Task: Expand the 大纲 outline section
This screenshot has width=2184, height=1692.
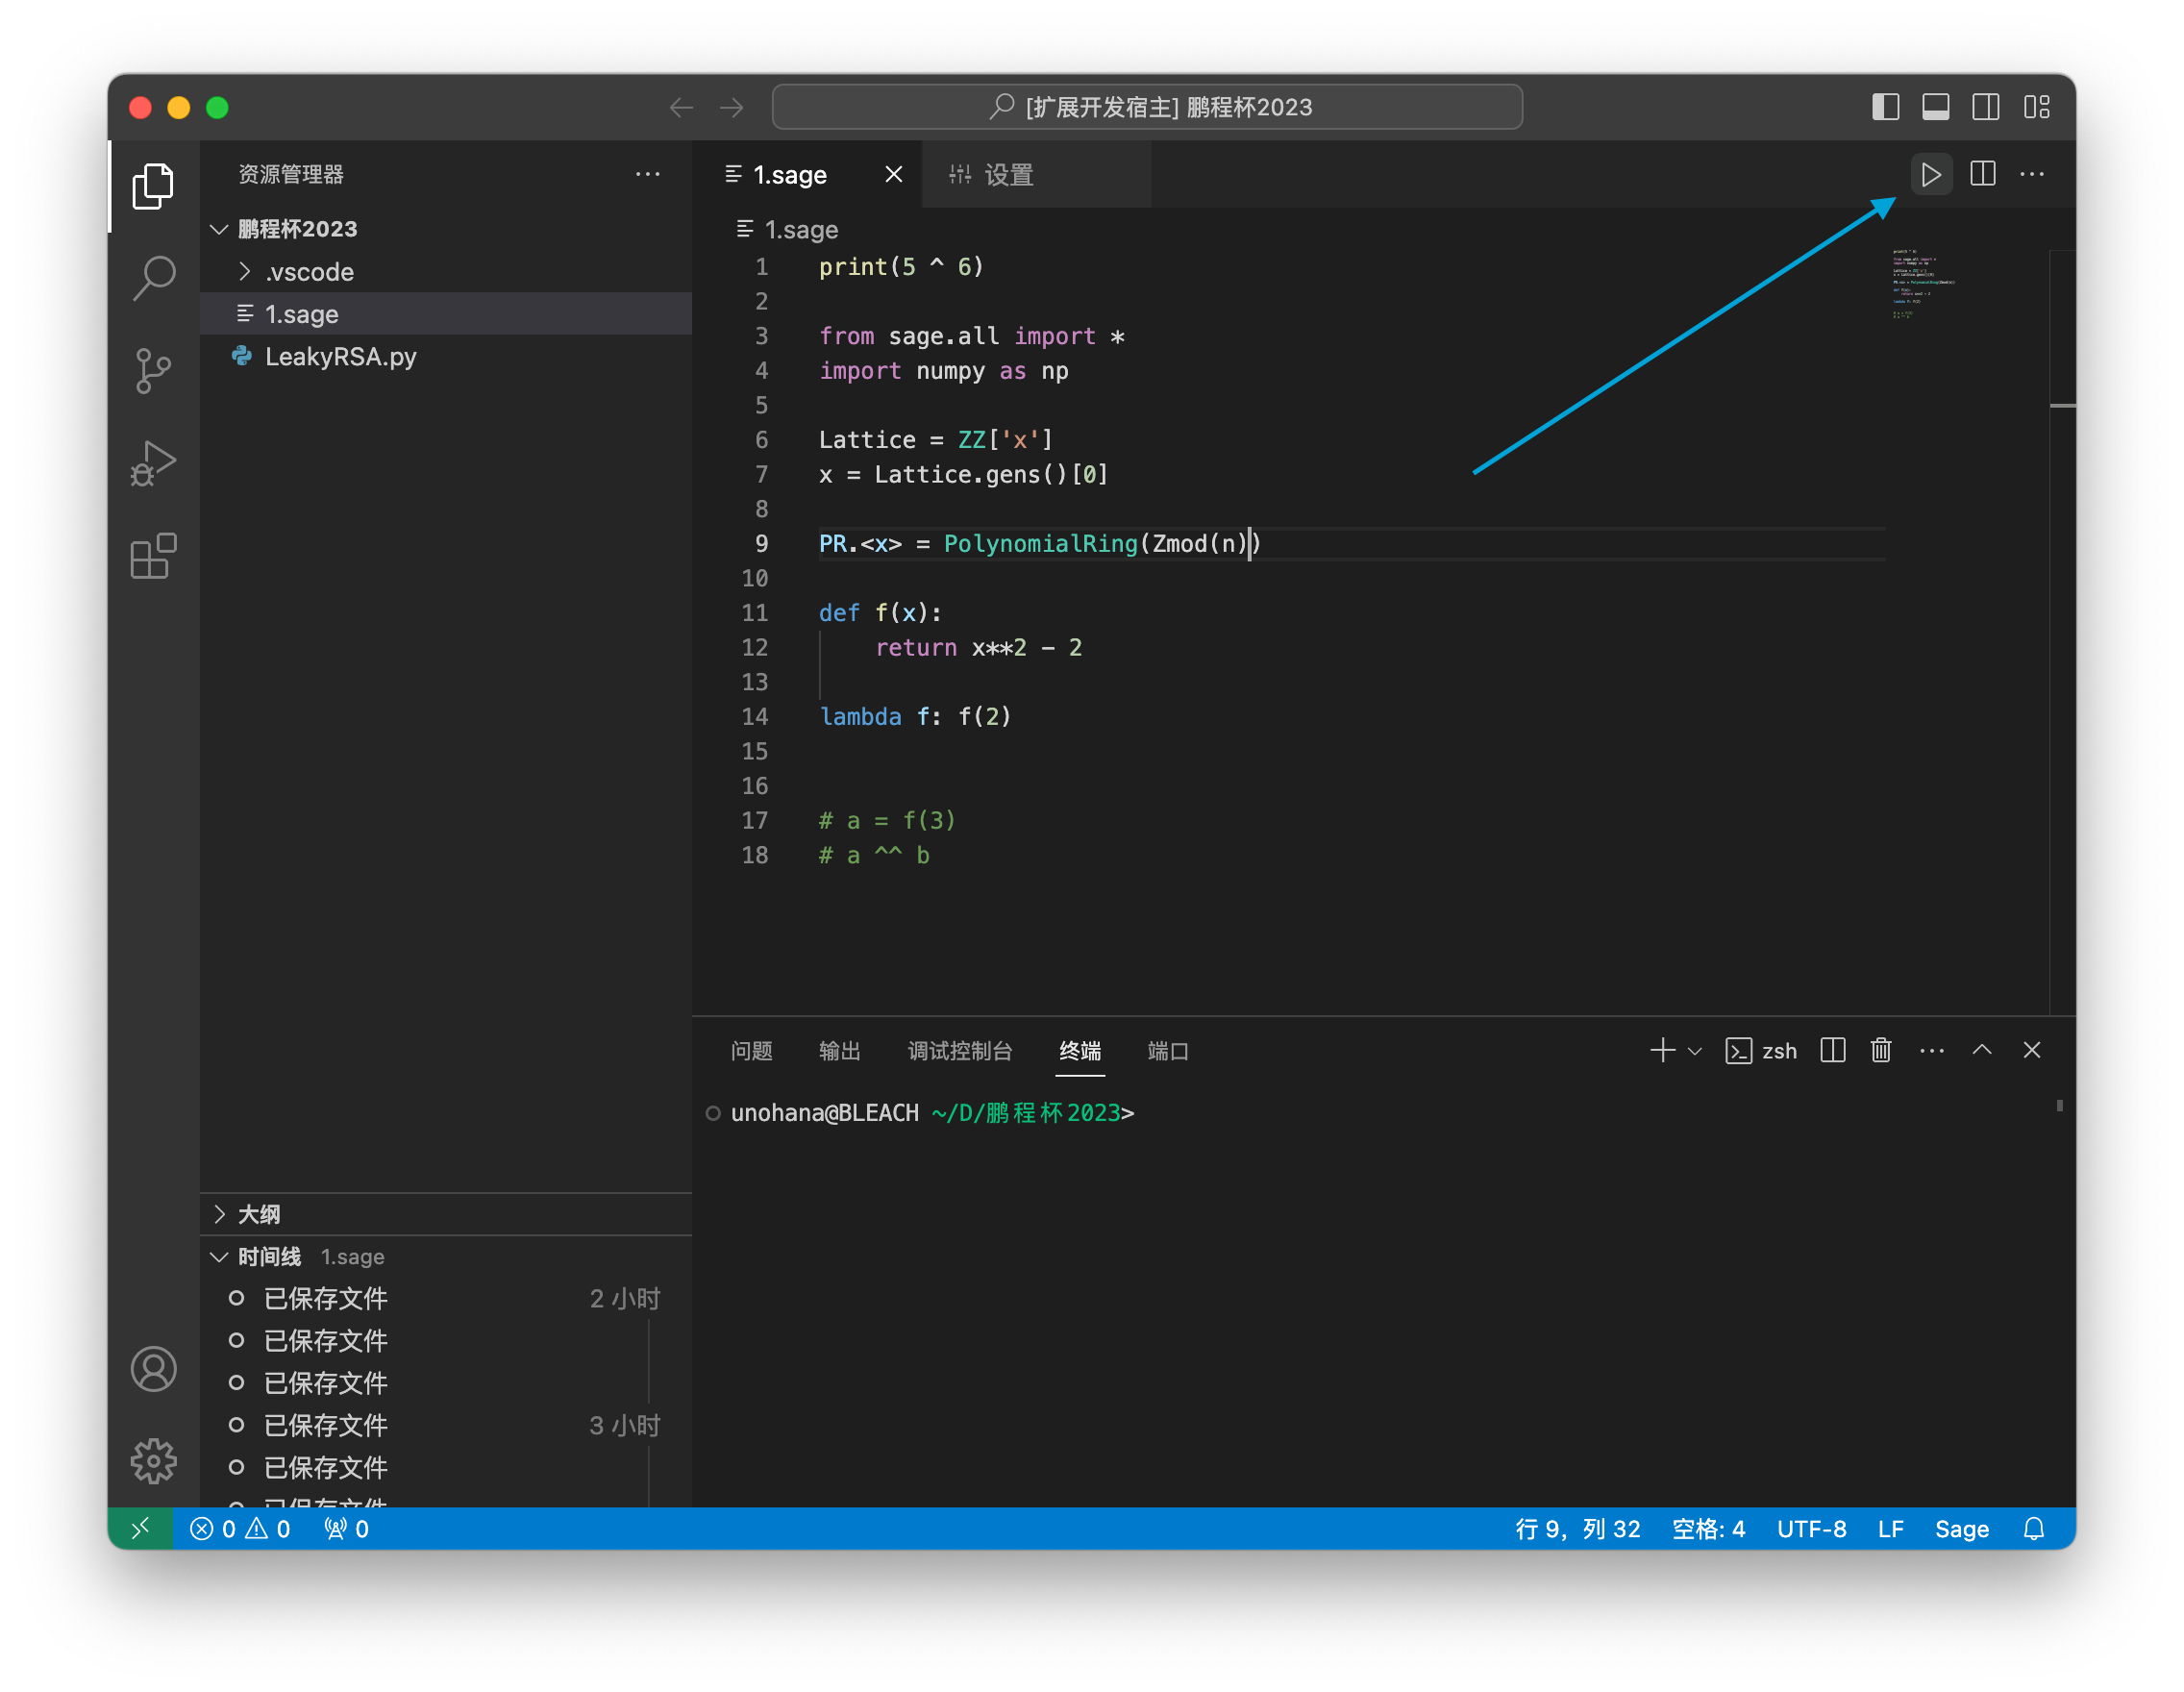Action: (x=259, y=1214)
